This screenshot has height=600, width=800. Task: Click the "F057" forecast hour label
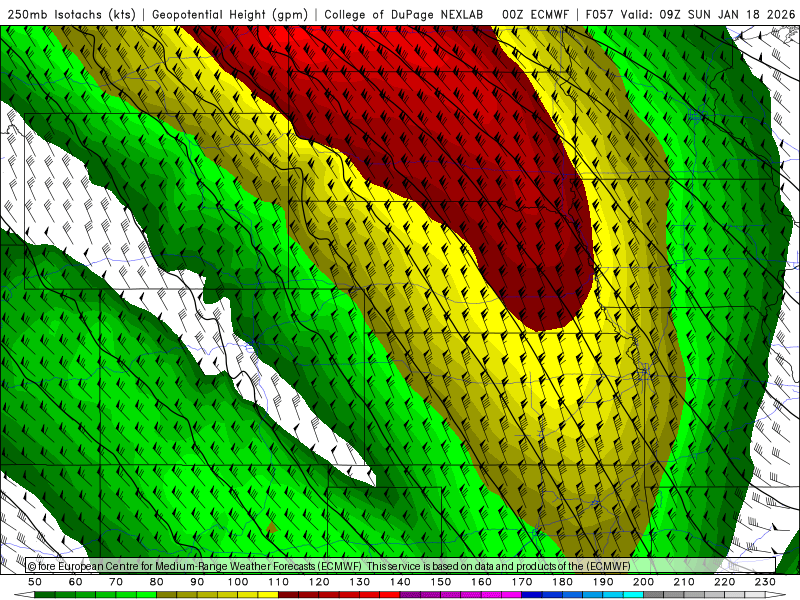pos(599,14)
